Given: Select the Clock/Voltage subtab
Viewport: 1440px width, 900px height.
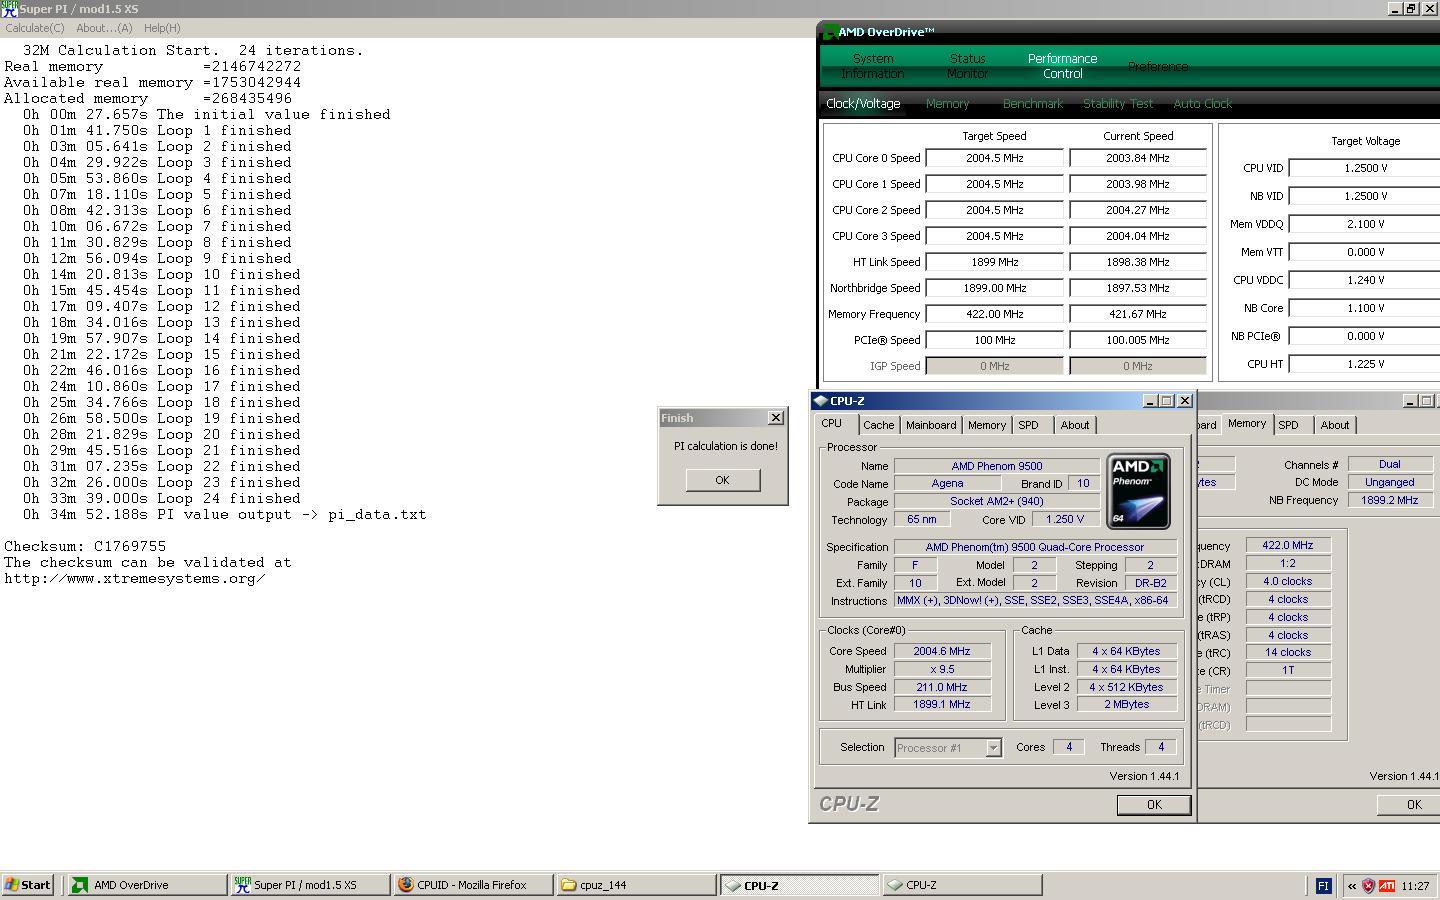Looking at the screenshot, I should tap(863, 104).
